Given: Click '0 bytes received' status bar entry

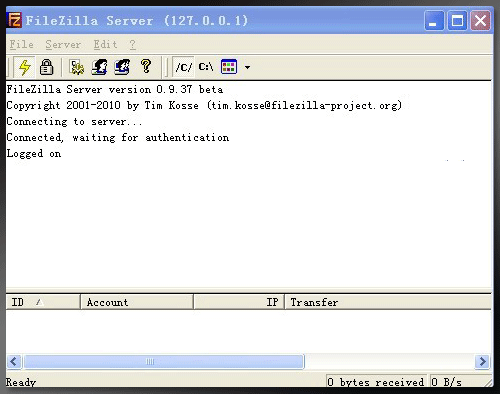Looking at the screenshot, I should (x=376, y=382).
